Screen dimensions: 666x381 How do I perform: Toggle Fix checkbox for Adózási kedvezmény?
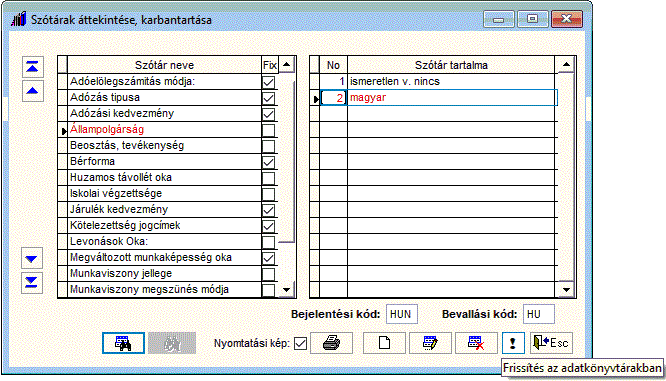point(268,114)
